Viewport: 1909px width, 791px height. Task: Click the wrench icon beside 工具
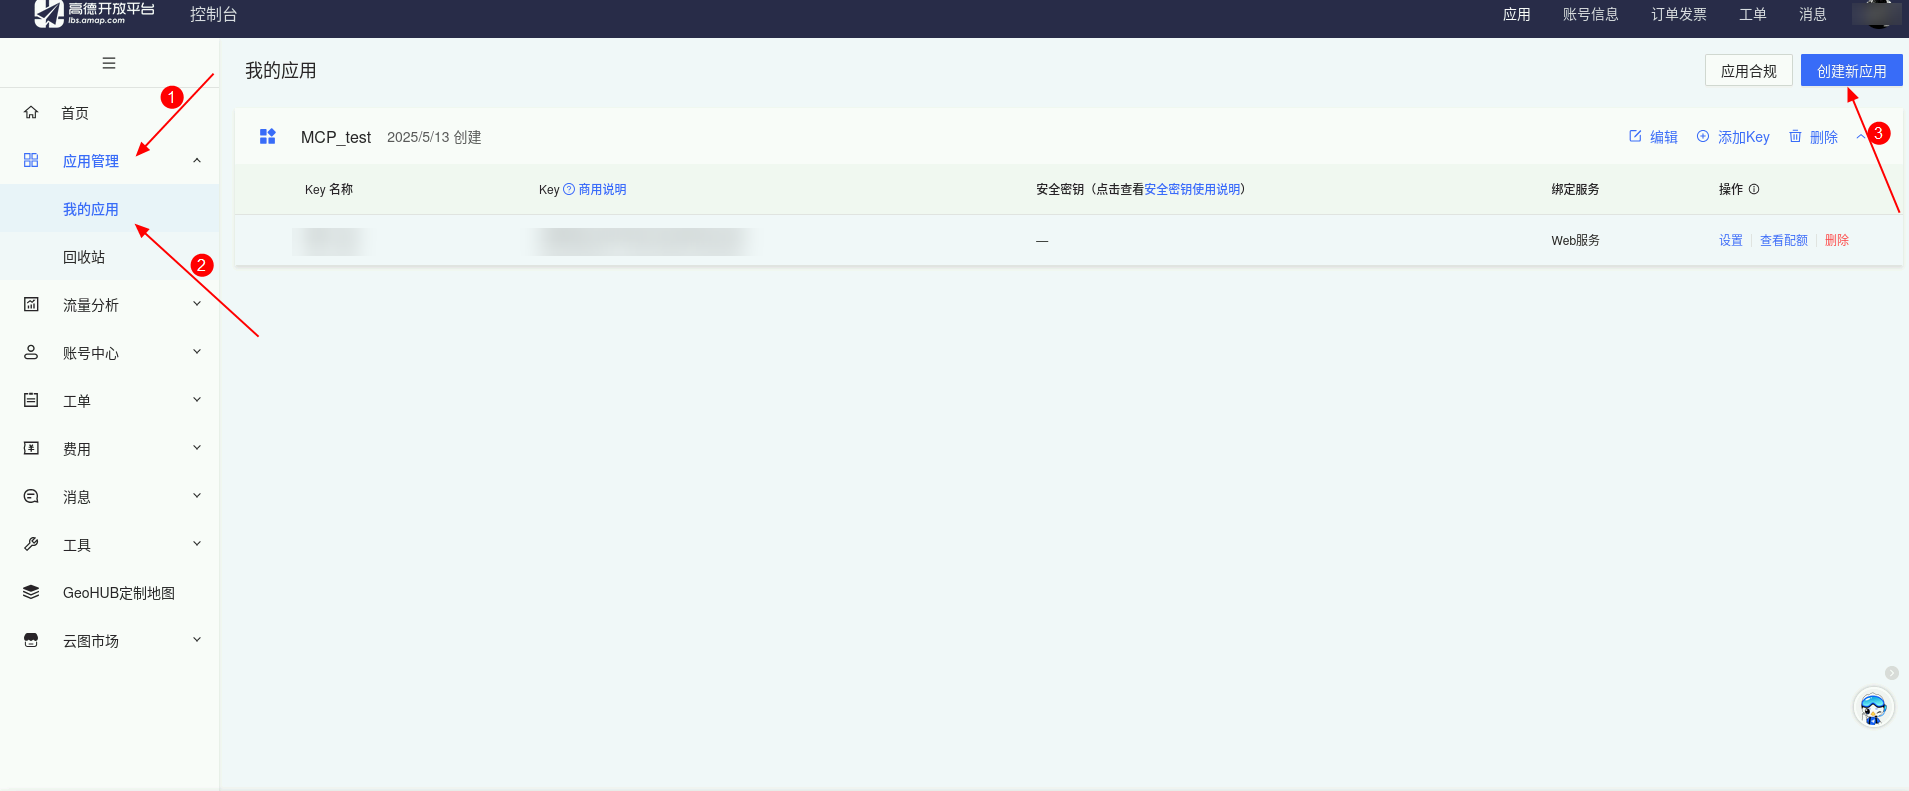31,544
